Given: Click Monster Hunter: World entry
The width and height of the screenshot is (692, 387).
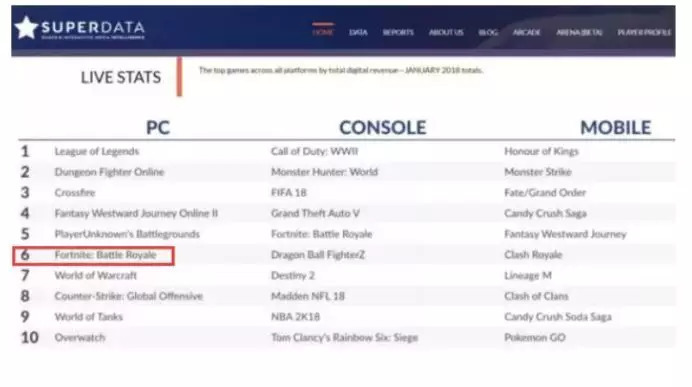Looking at the screenshot, I should tap(324, 172).
